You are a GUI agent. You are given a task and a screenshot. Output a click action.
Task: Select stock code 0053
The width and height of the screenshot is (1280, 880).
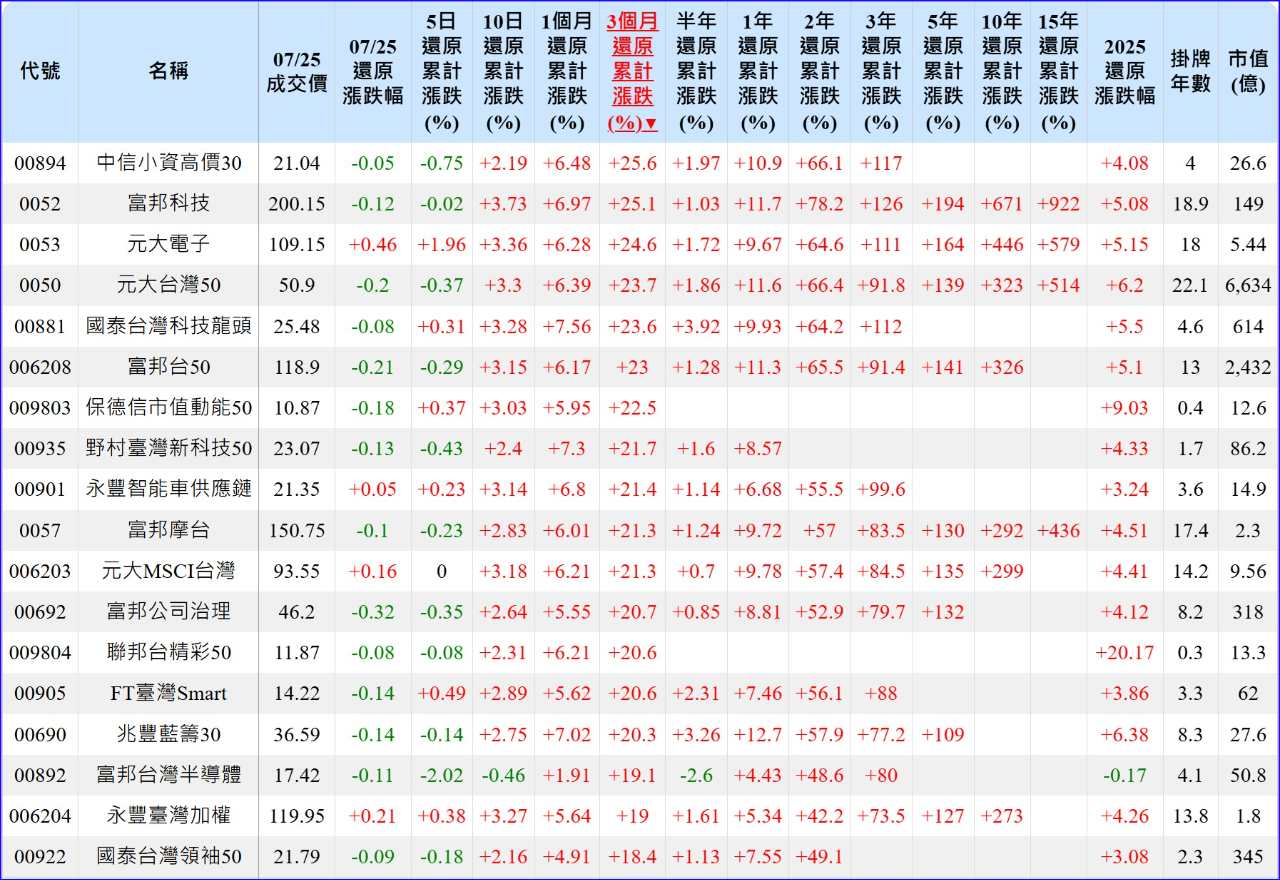pos(40,245)
